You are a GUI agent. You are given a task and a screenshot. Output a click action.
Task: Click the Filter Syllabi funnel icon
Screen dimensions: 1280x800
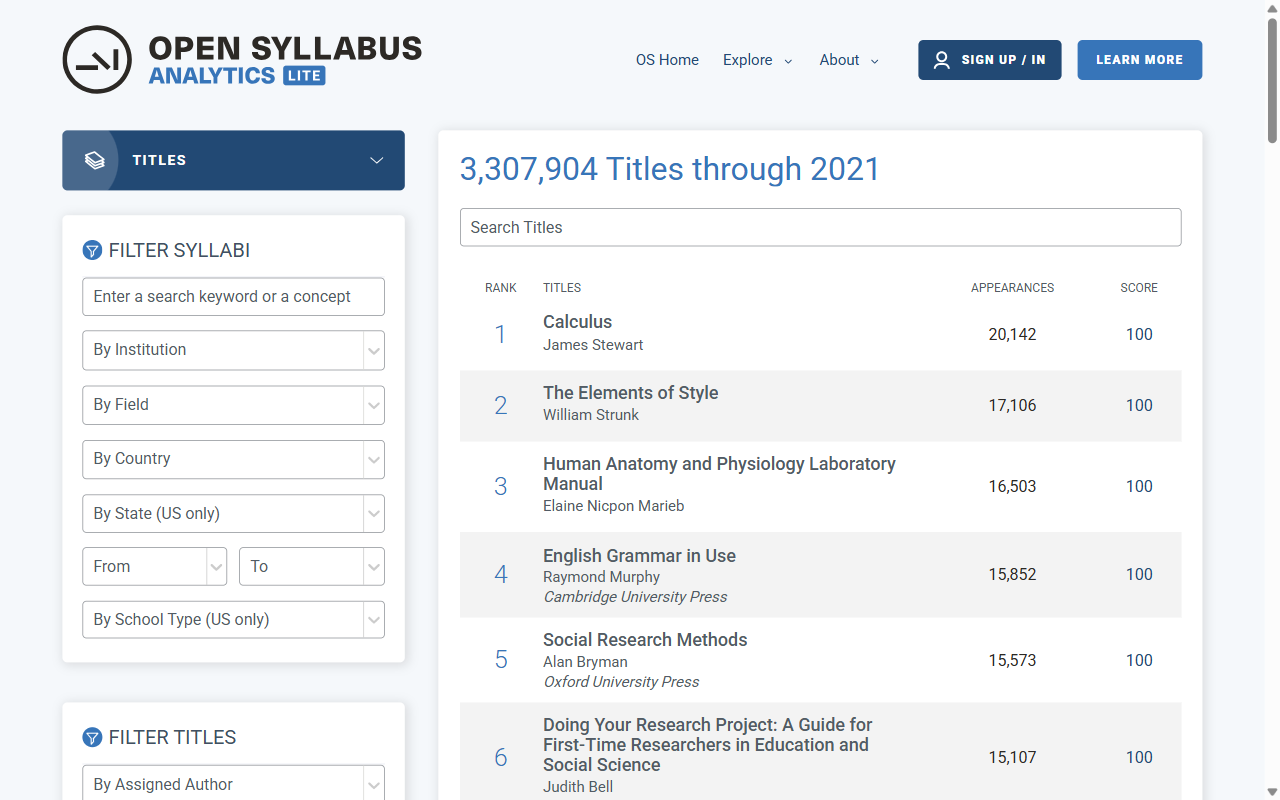coord(92,250)
